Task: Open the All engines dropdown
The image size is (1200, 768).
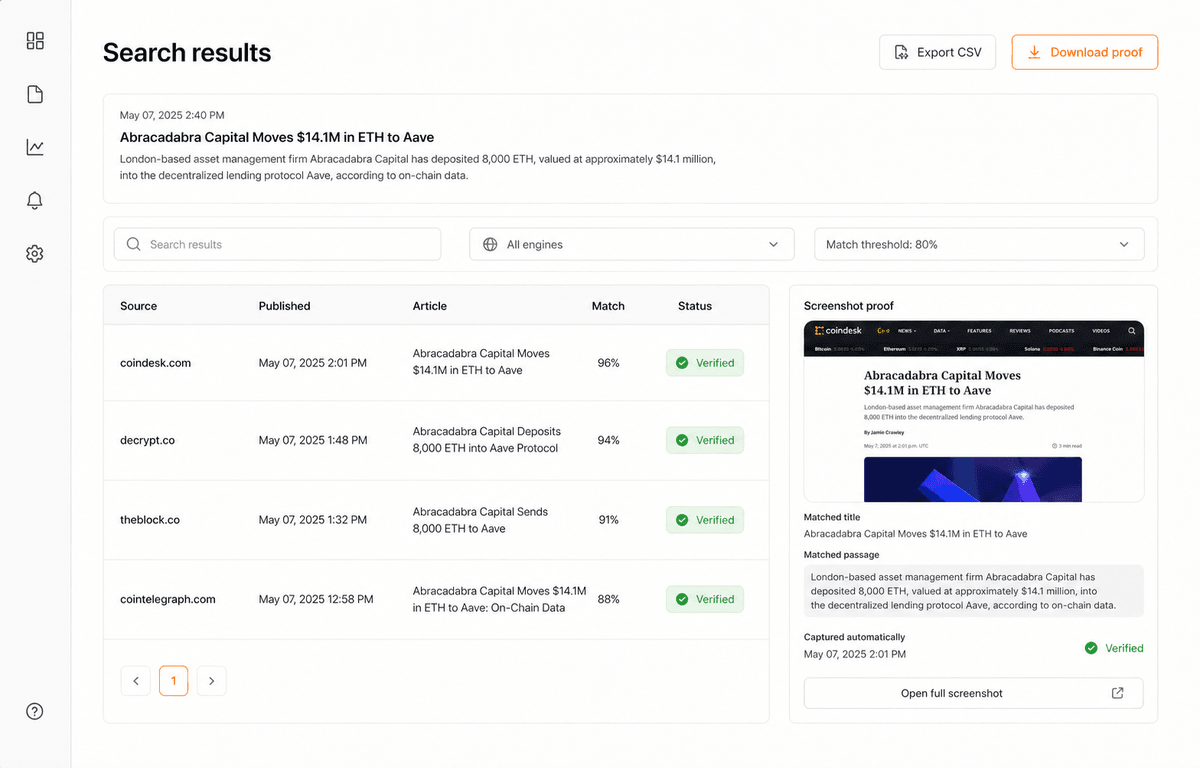Action: click(632, 244)
